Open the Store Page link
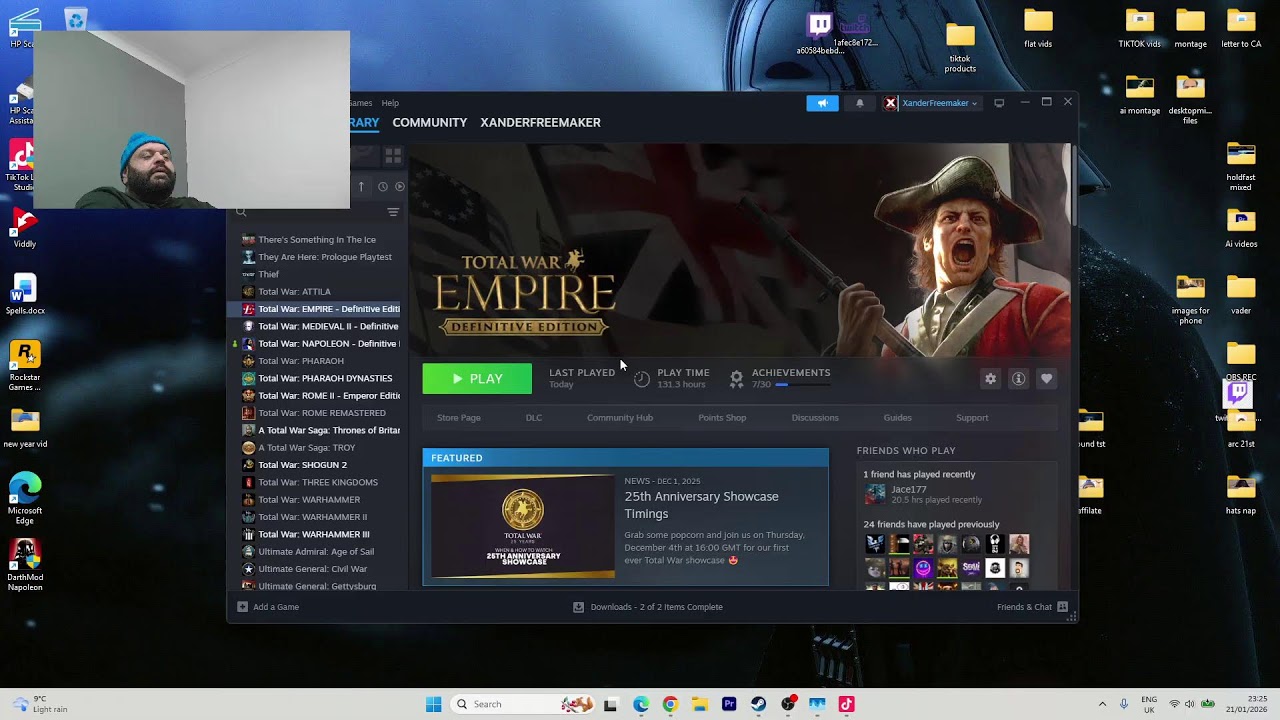Viewport: 1280px width, 720px height. [459, 418]
